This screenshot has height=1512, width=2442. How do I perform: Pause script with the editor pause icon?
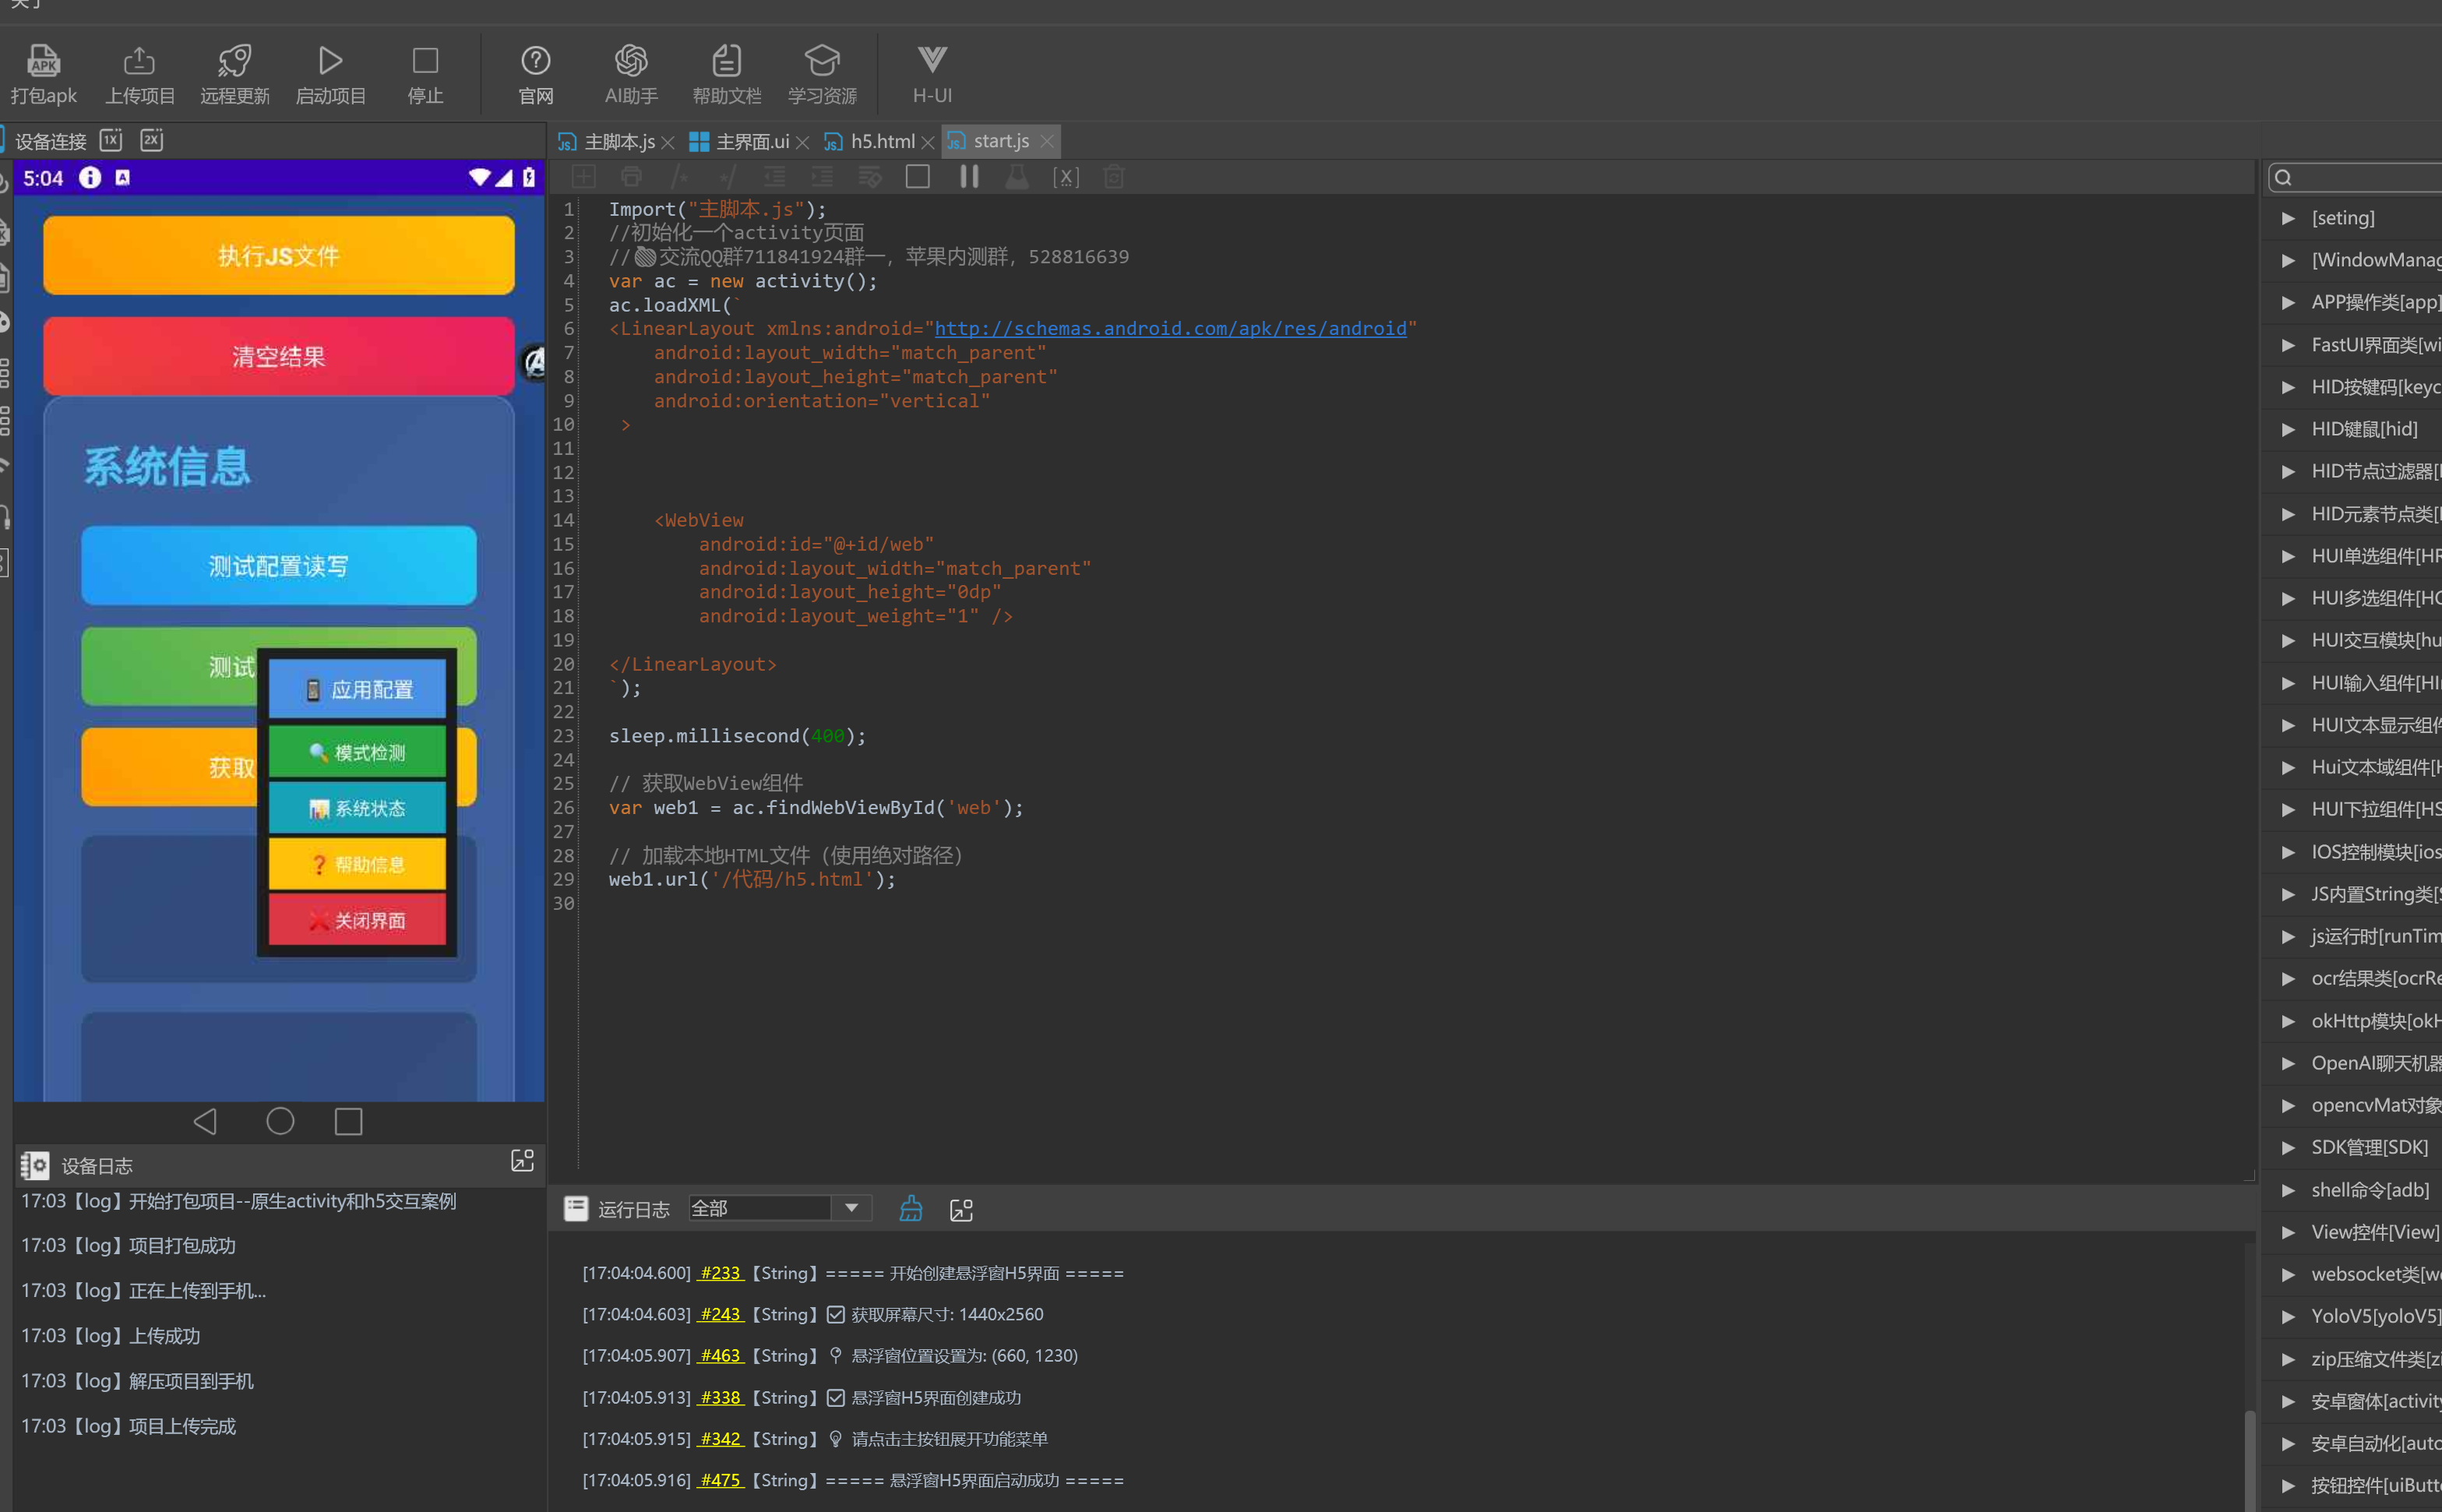tap(968, 177)
